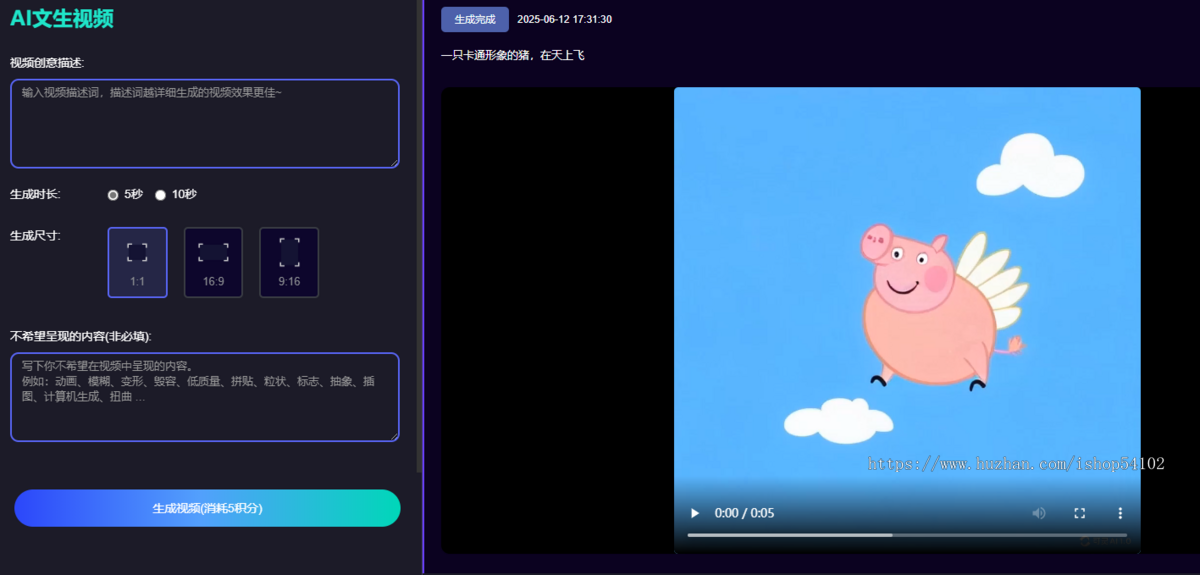Select the 5秒 duration option
Screen dimensions: 1200x575
click(x=113, y=195)
